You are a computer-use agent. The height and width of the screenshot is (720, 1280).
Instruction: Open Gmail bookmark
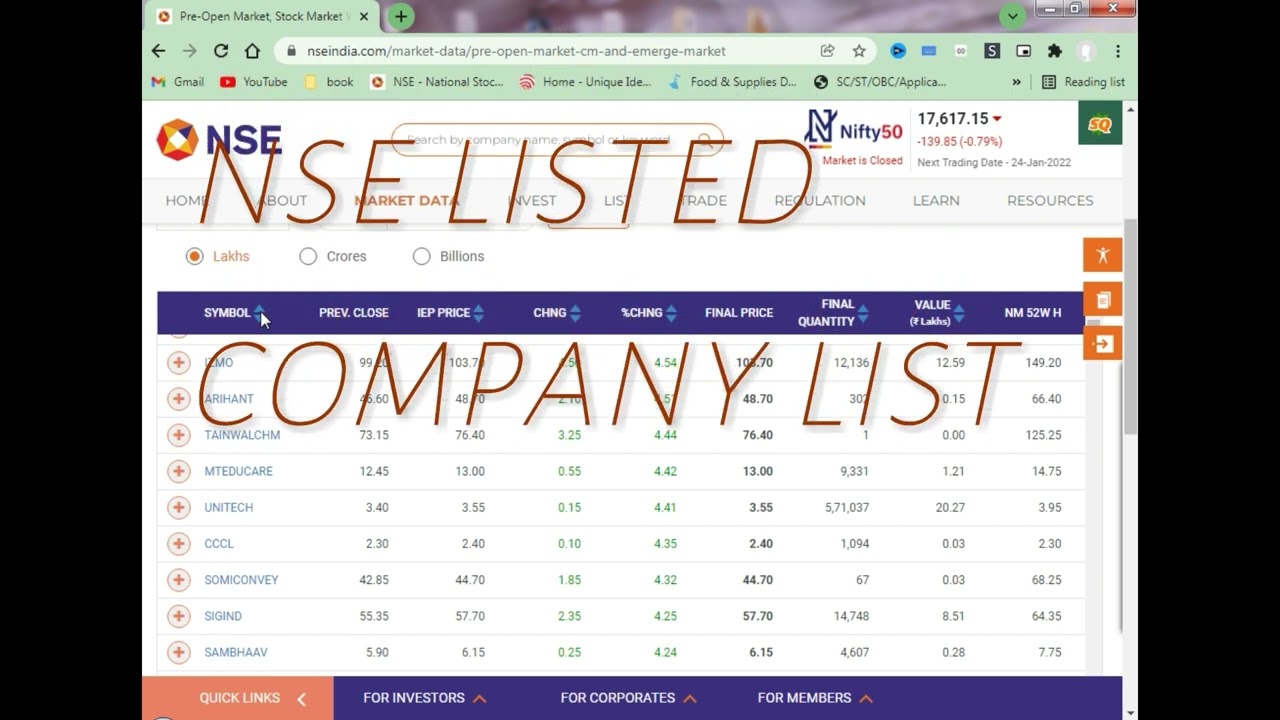click(177, 82)
